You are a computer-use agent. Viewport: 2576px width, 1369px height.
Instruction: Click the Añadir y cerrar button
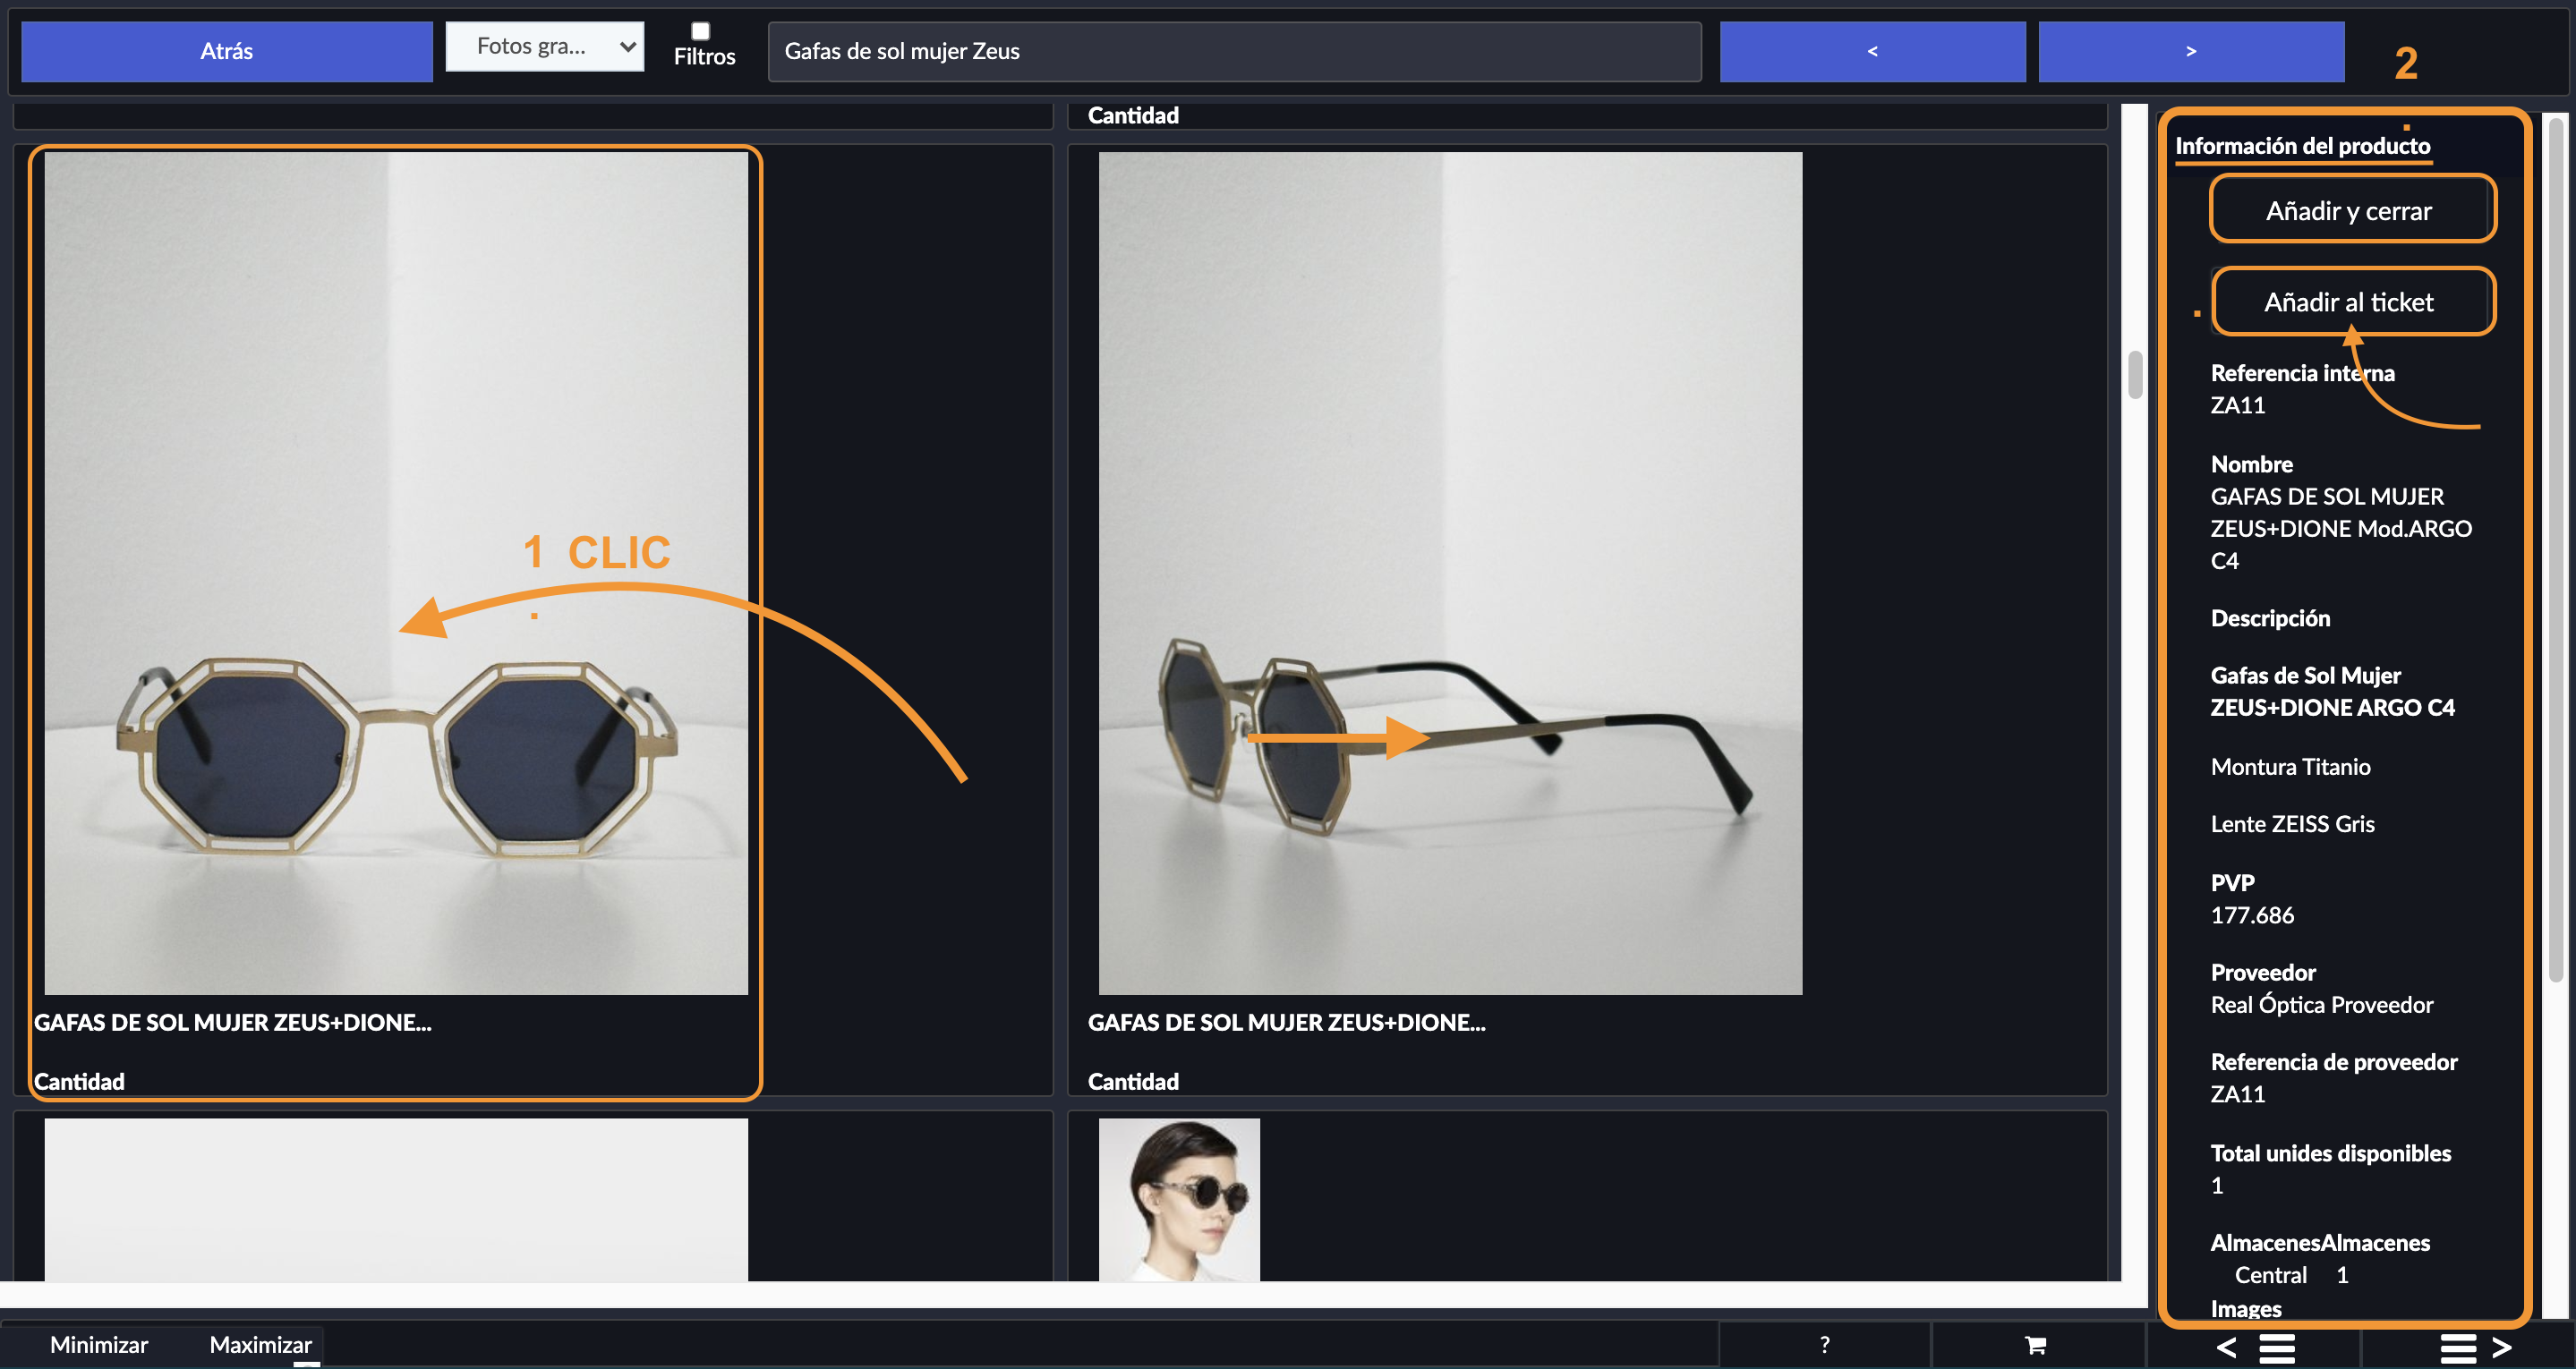click(x=2351, y=210)
